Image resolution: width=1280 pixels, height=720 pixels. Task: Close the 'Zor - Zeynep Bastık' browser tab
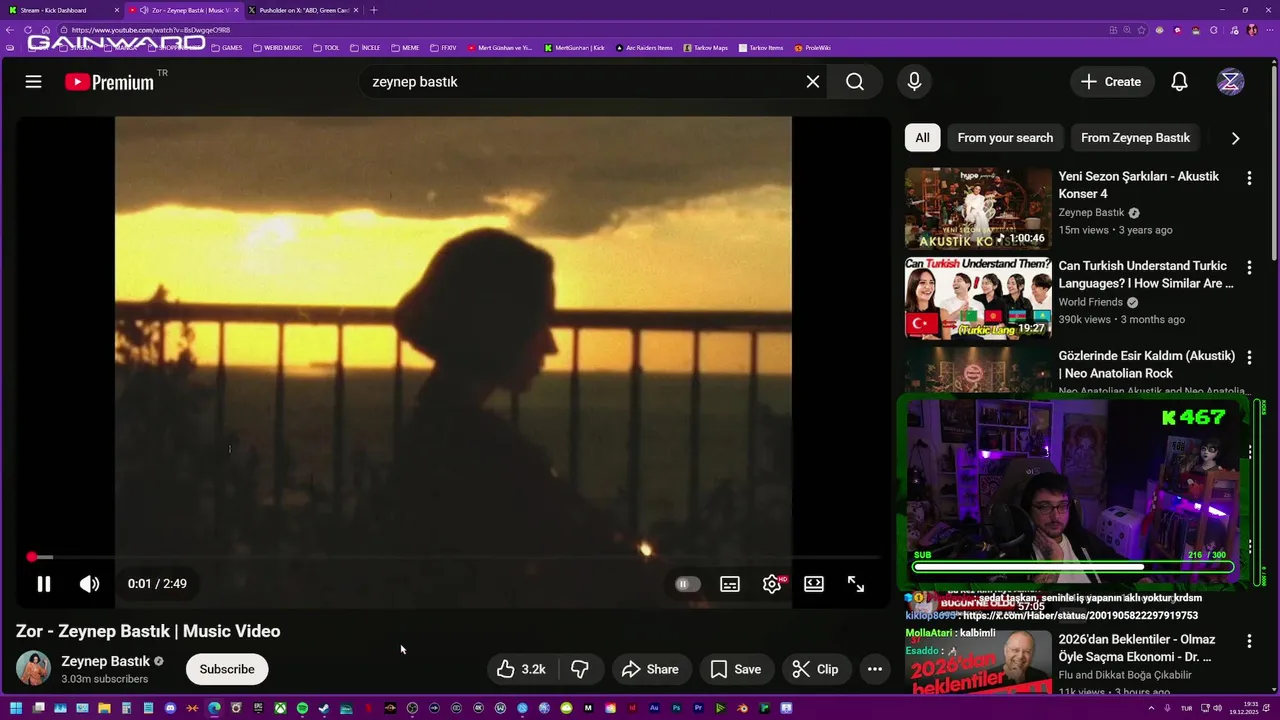[x=237, y=10]
